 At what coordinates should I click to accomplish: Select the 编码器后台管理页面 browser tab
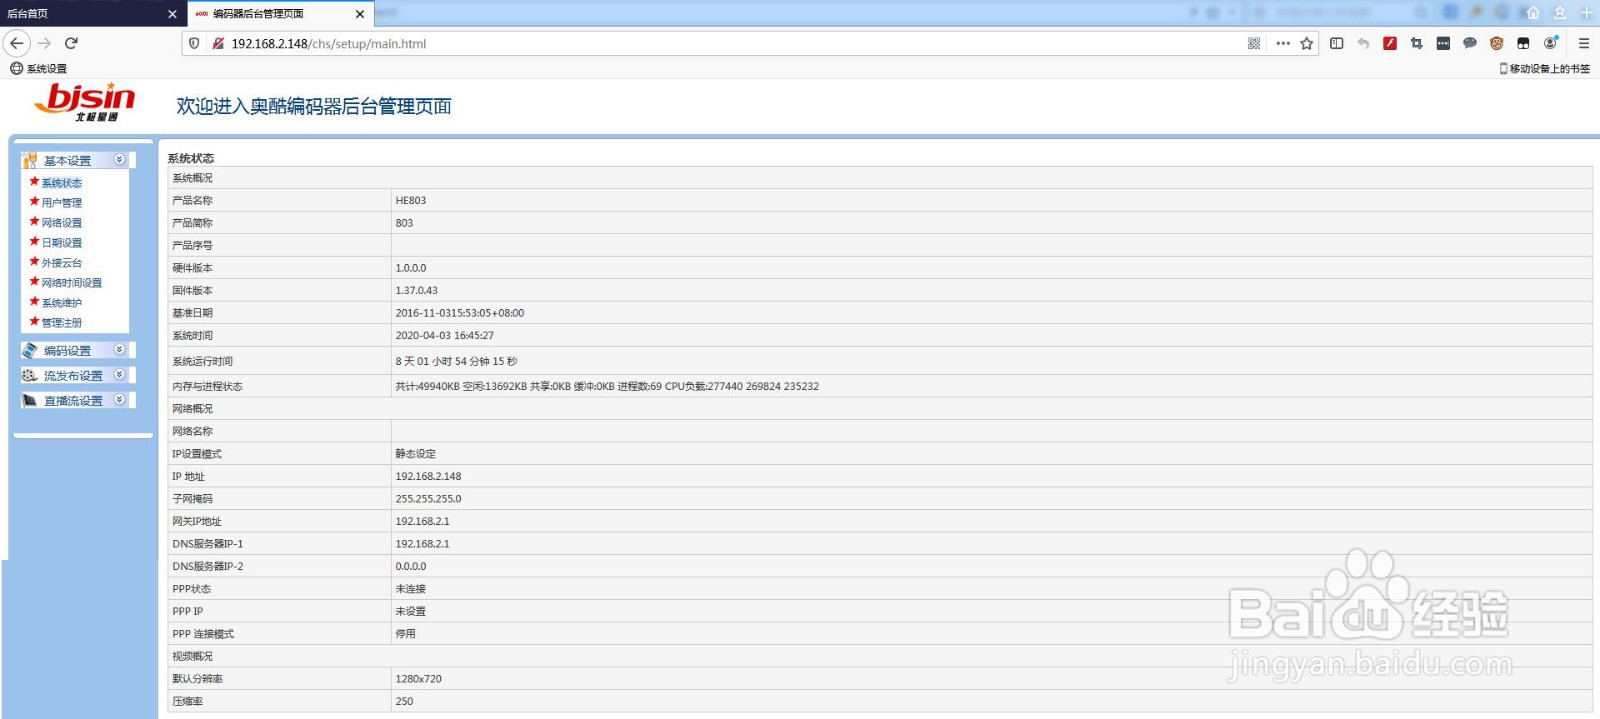pos(270,14)
